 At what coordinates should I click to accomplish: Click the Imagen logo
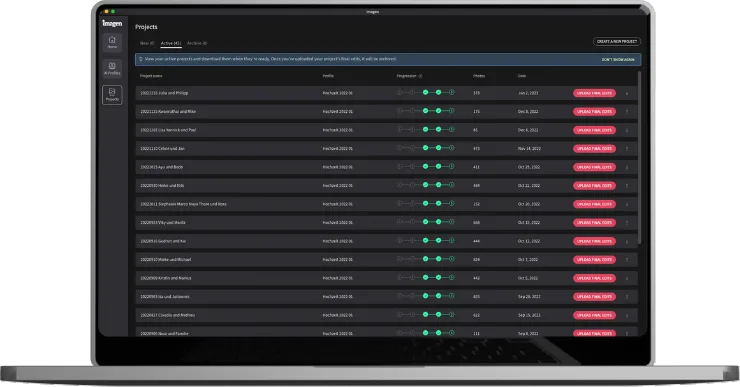click(x=112, y=23)
